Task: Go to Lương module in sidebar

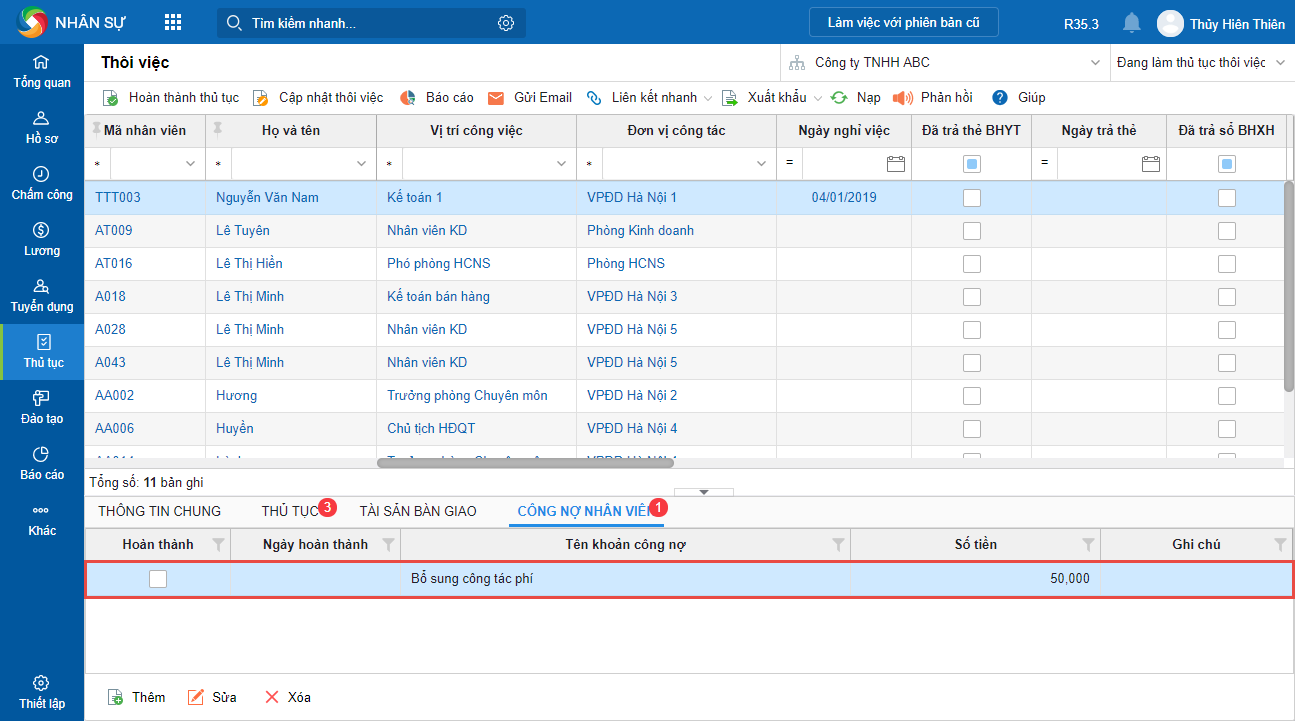Action: tap(41, 239)
